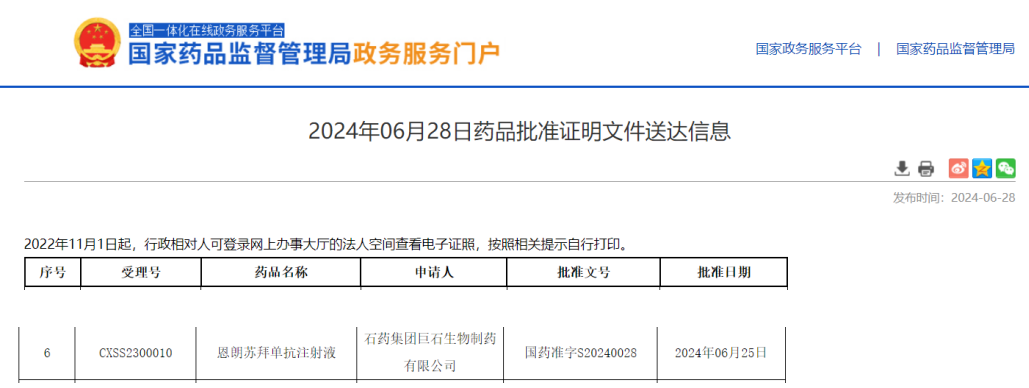Click the notice text starting 2022年11月1日起
The width and height of the screenshot is (1029, 388).
click(x=326, y=245)
